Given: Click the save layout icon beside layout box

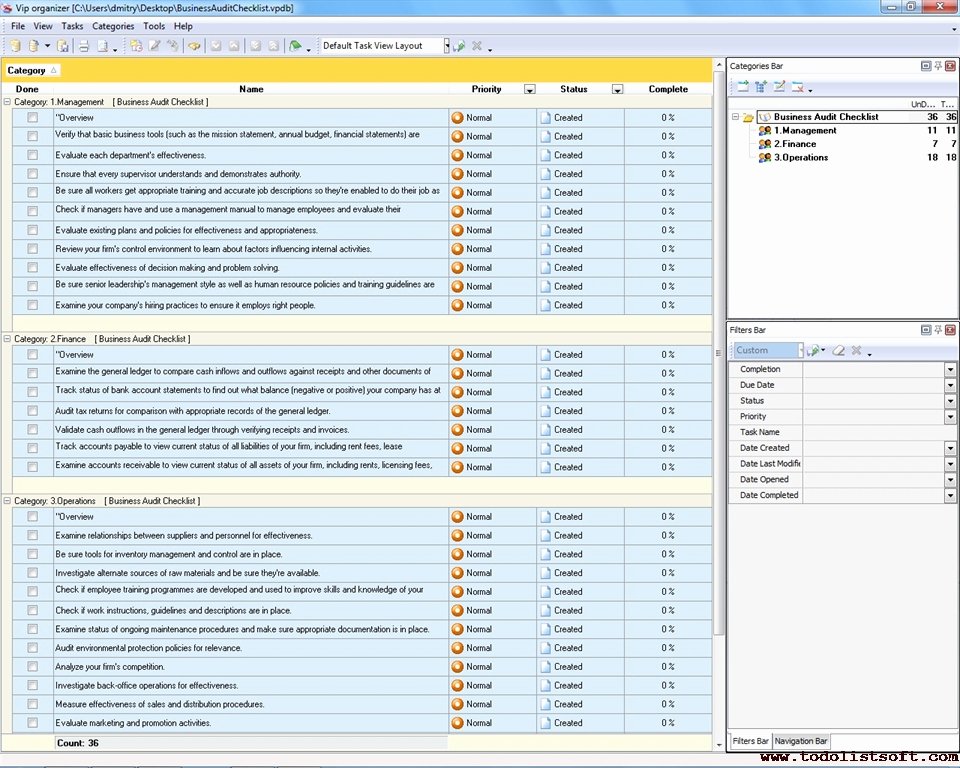Looking at the screenshot, I should coord(460,46).
